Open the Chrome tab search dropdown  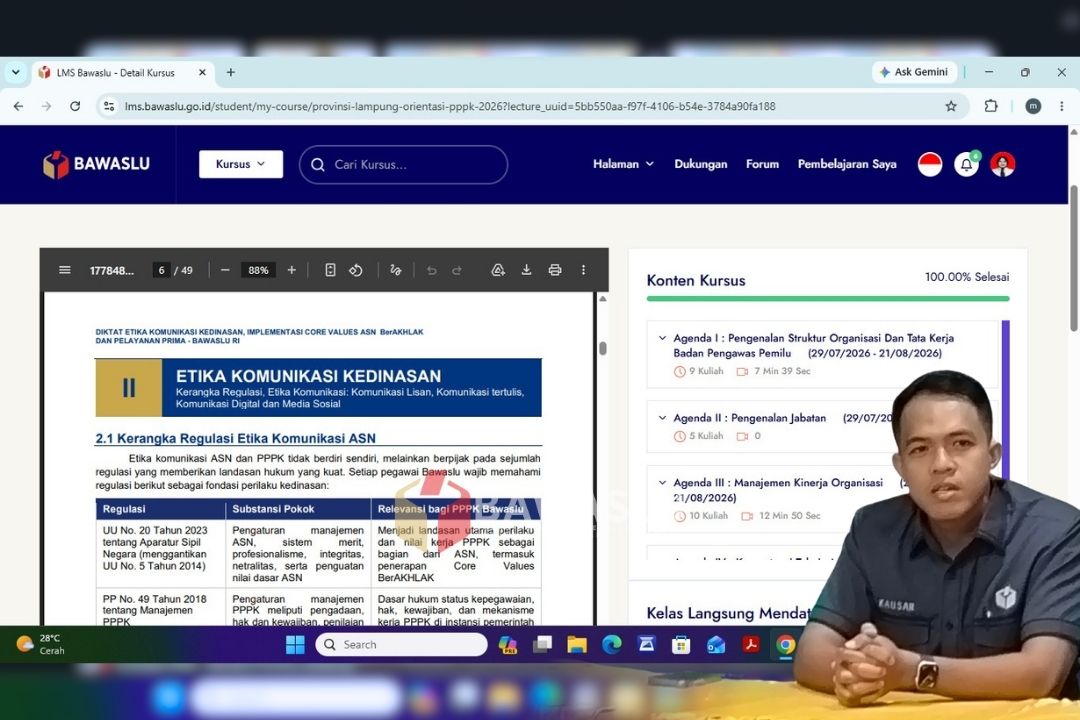16,72
